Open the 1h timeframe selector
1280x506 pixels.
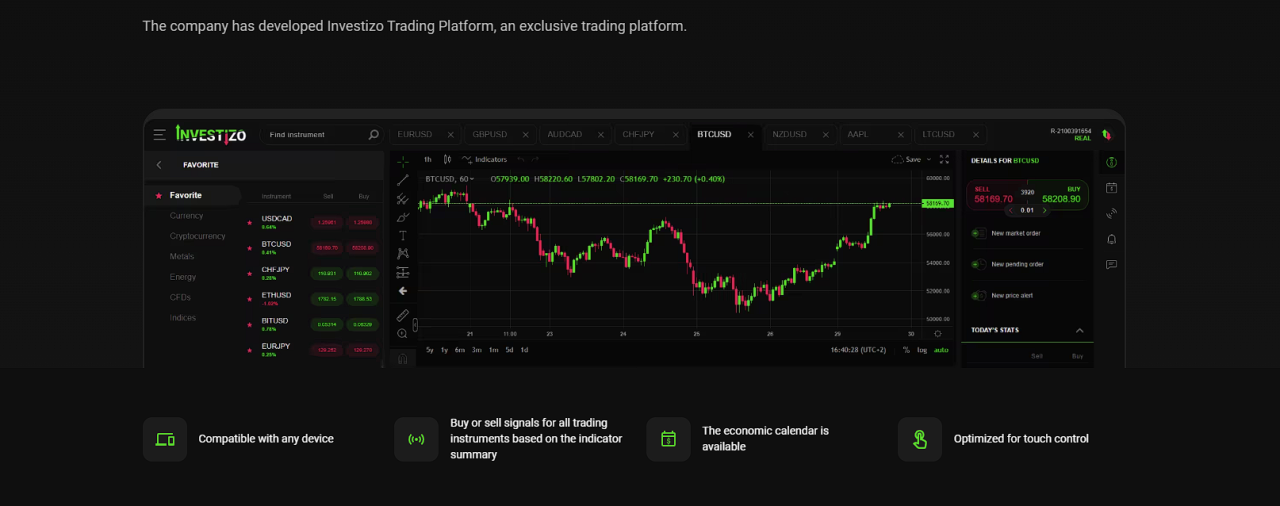pyautogui.click(x=428, y=159)
